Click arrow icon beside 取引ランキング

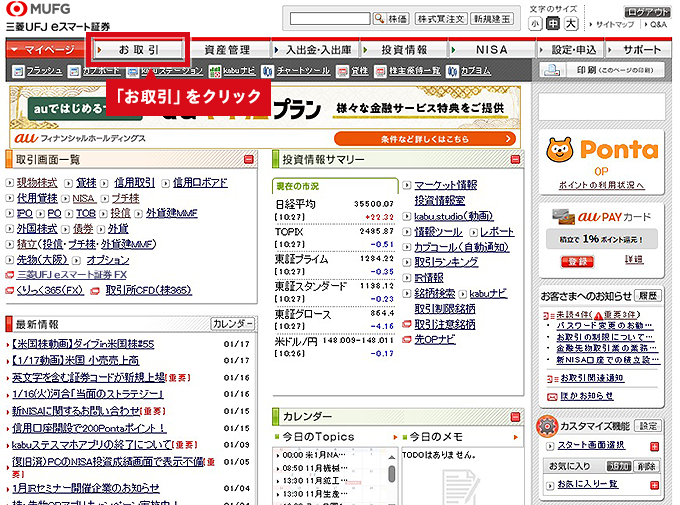[406, 262]
